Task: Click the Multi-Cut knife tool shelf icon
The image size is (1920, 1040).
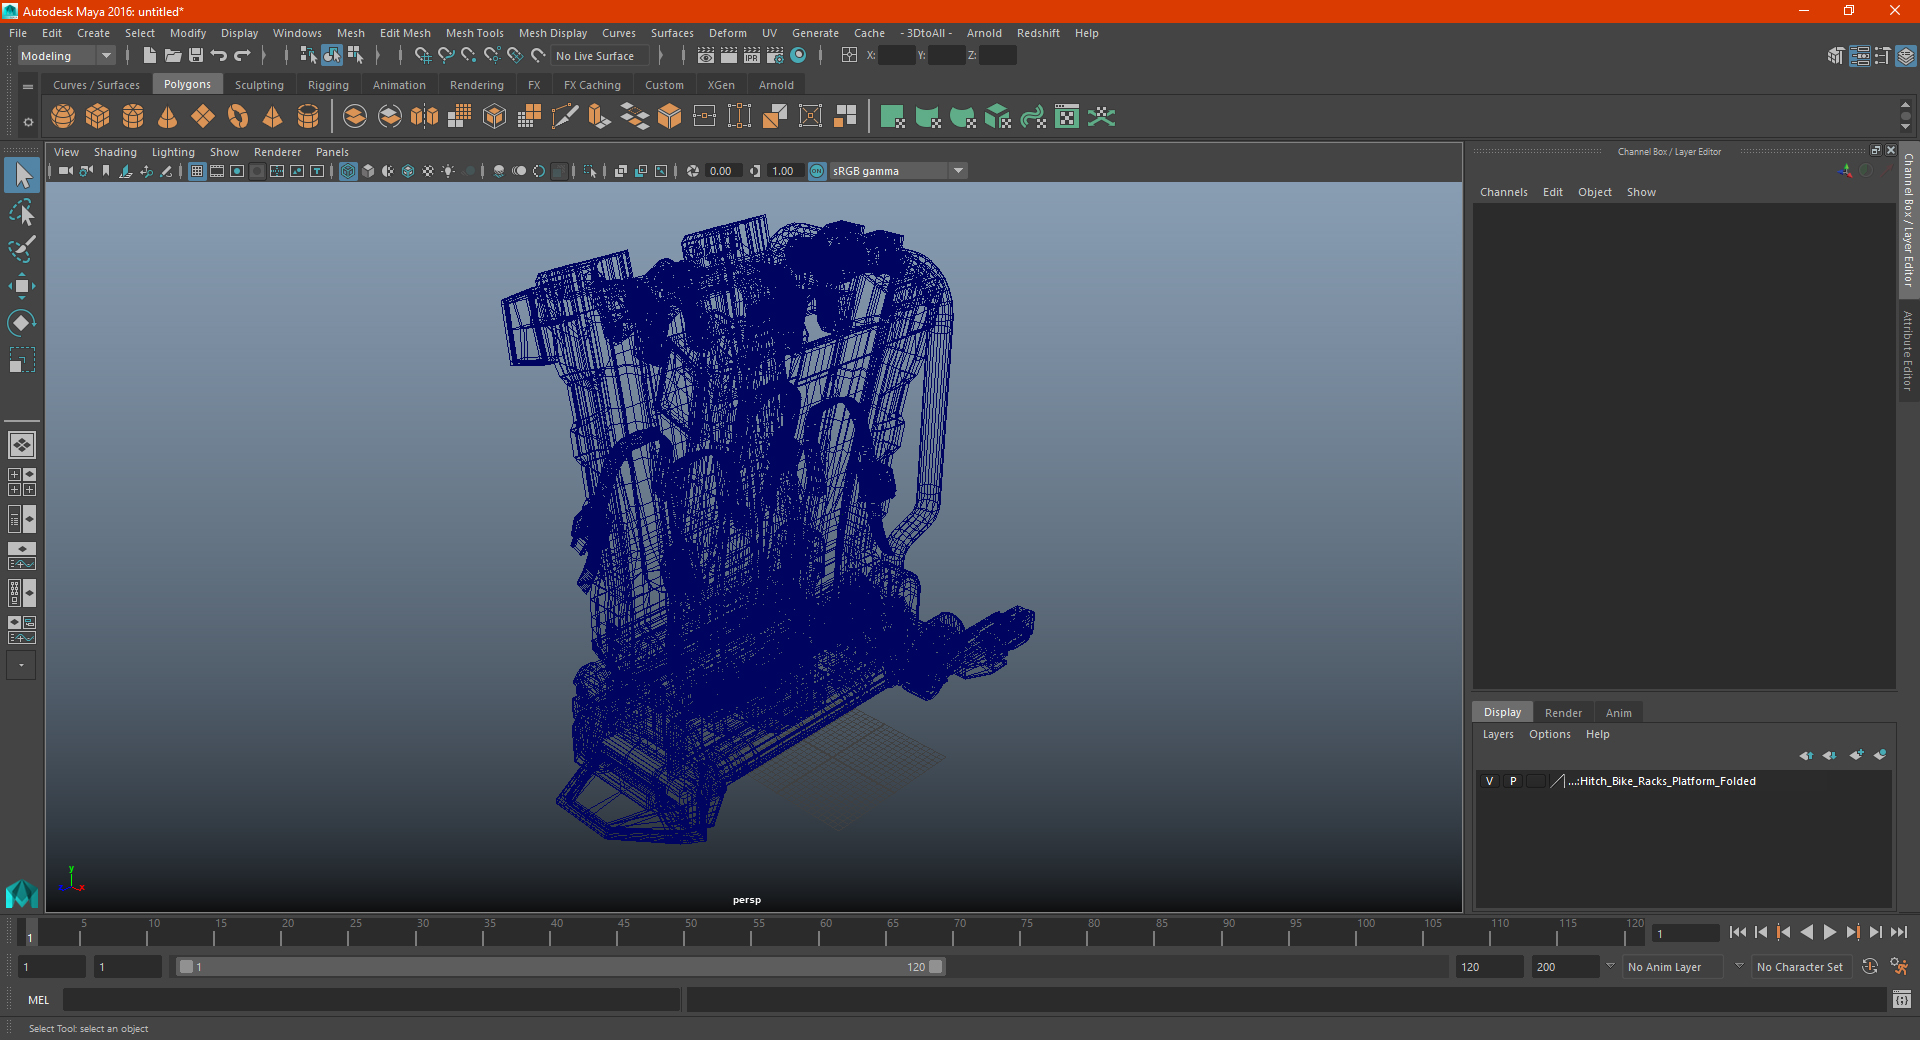Action: pyautogui.click(x=565, y=117)
